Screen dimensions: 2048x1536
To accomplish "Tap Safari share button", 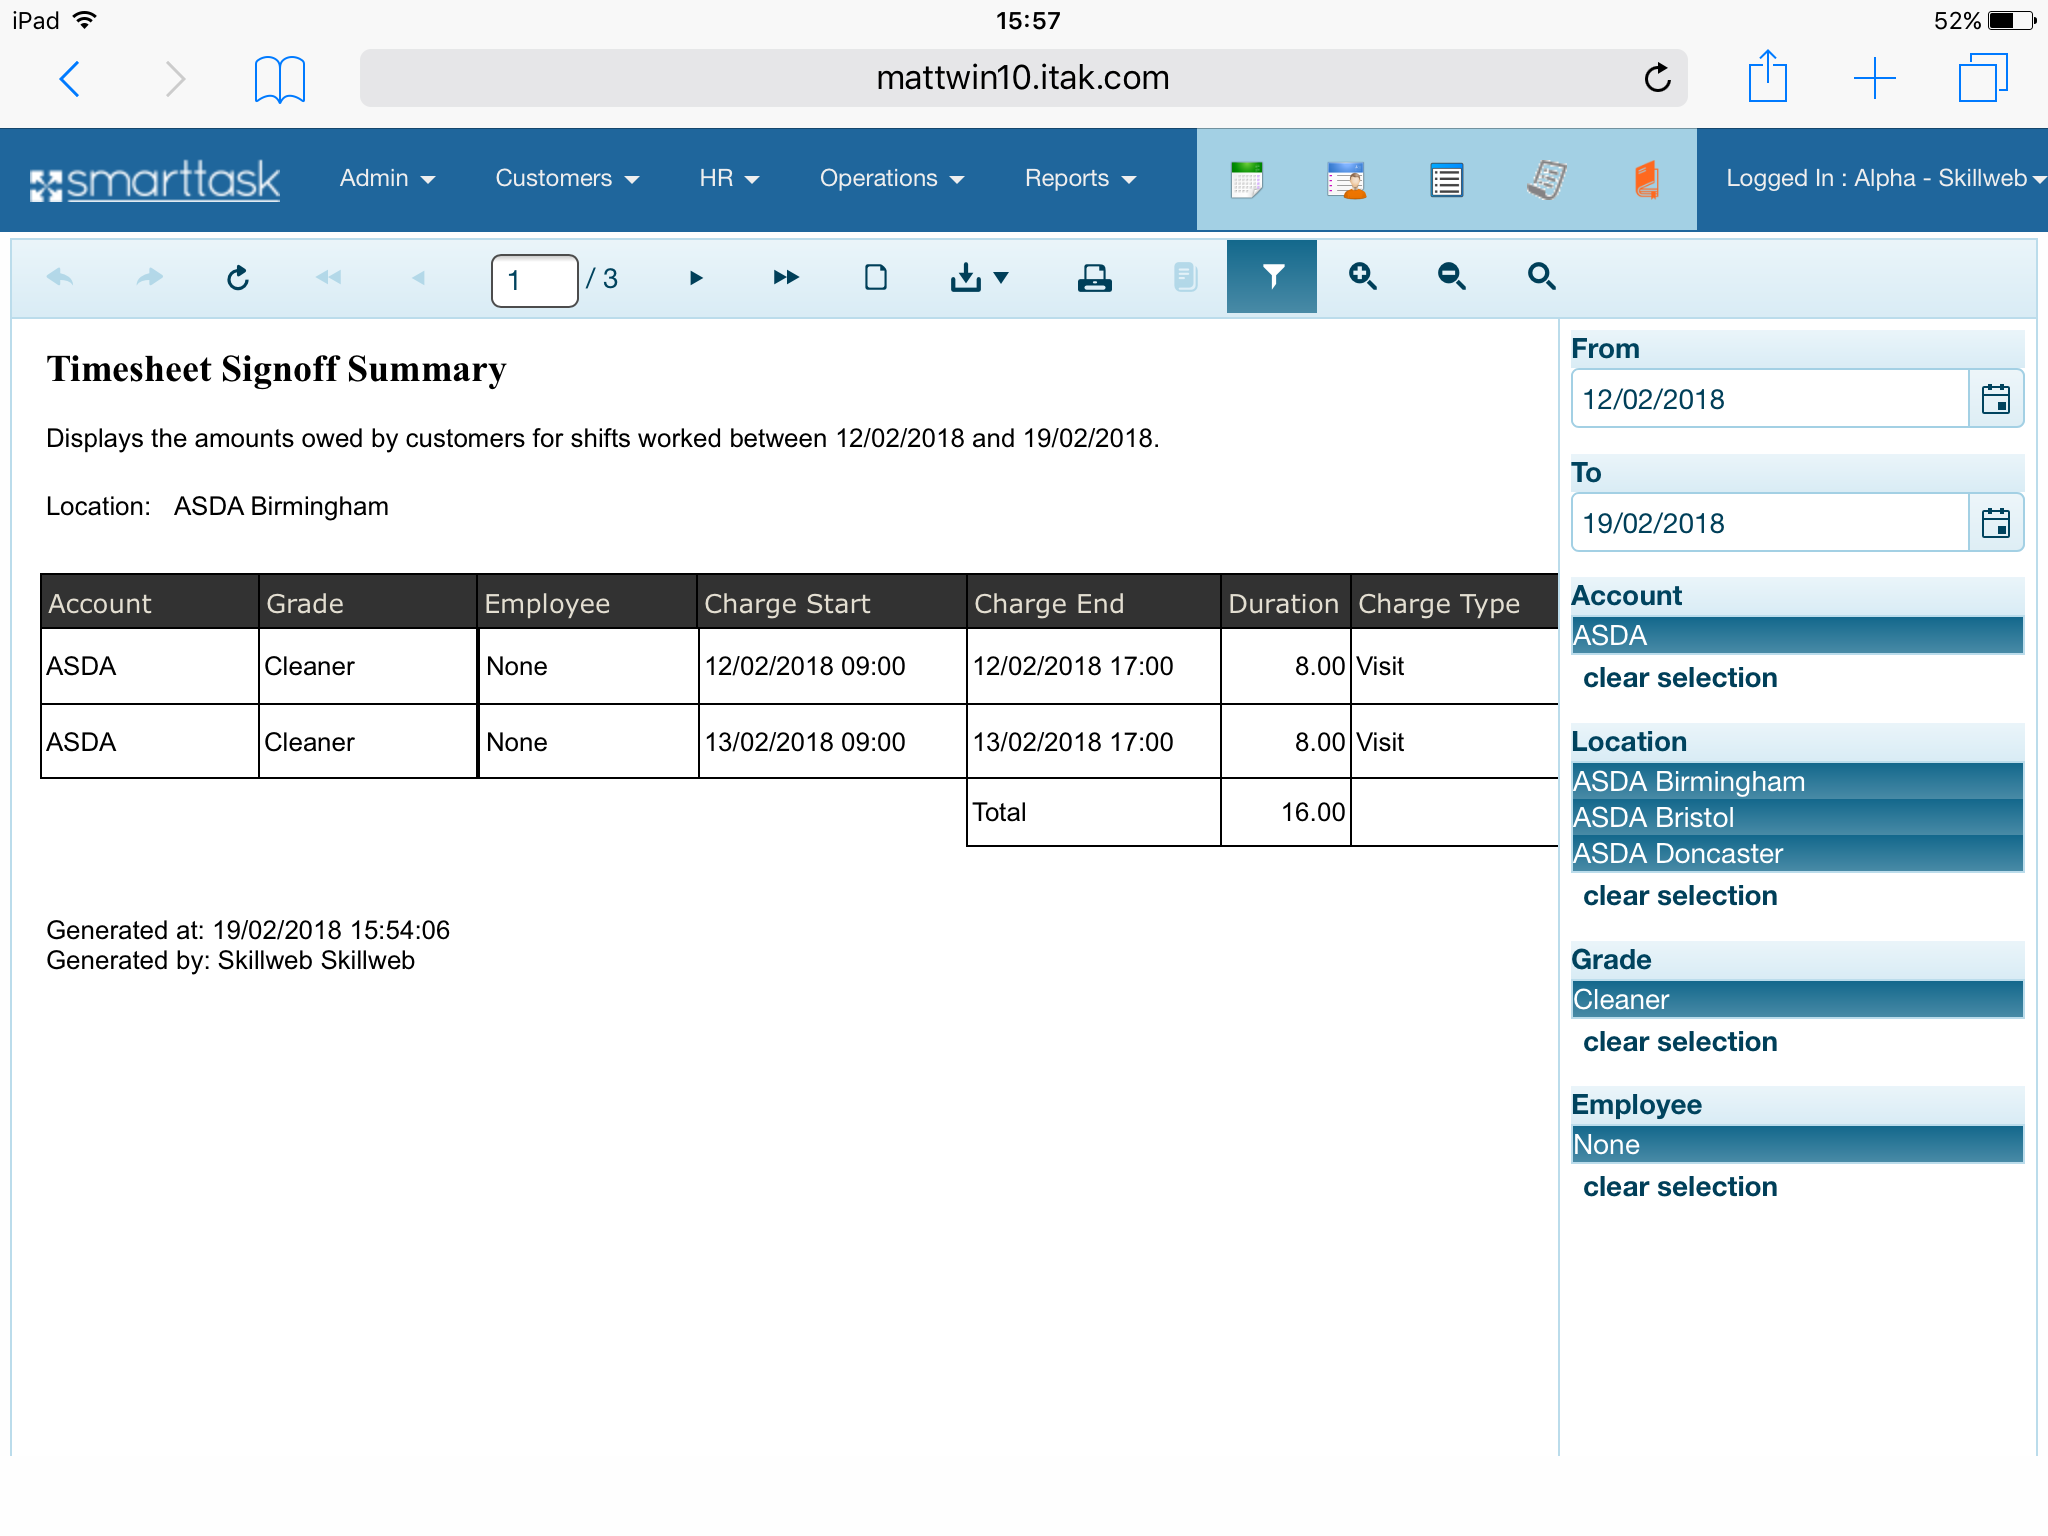I will pyautogui.click(x=1767, y=78).
